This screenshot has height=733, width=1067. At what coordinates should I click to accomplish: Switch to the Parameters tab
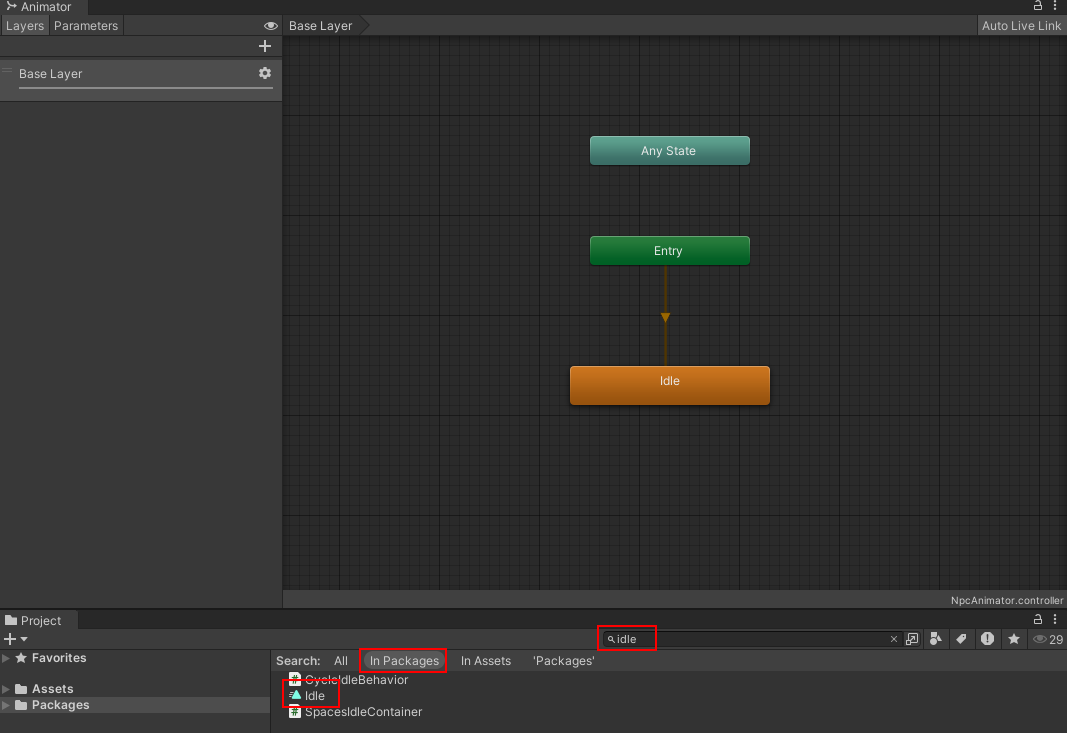click(86, 25)
